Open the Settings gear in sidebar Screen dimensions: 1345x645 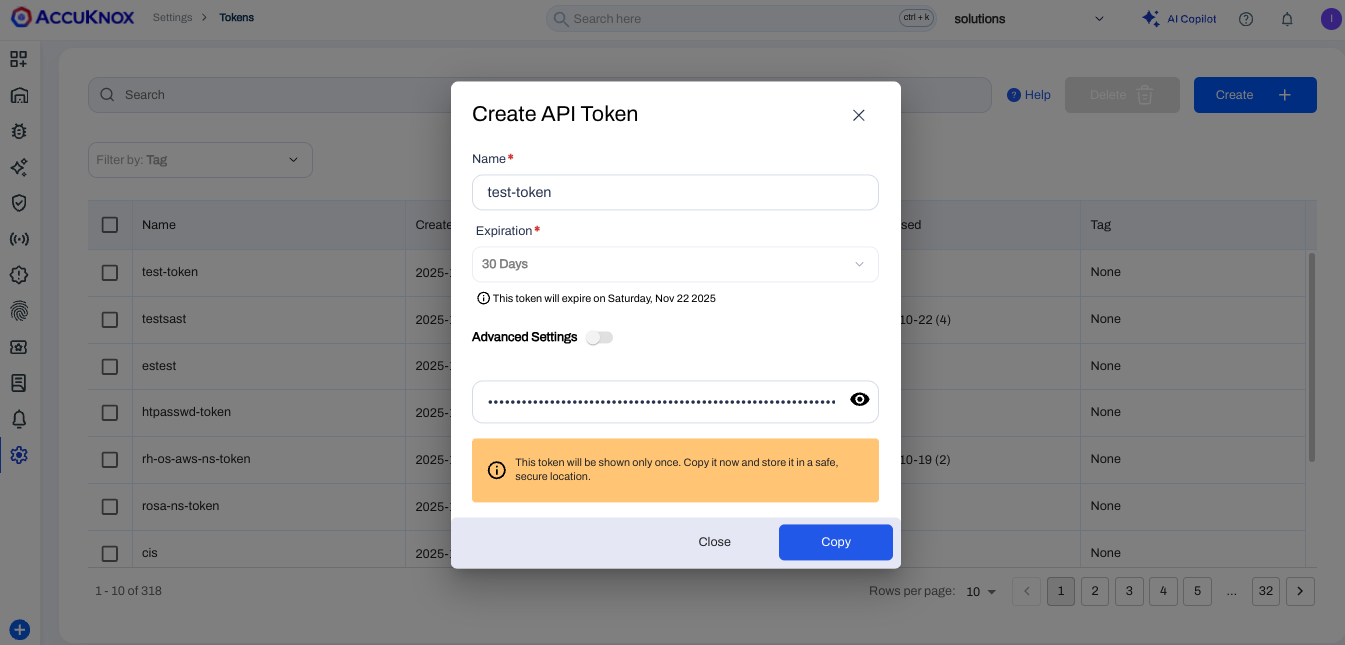19,455
